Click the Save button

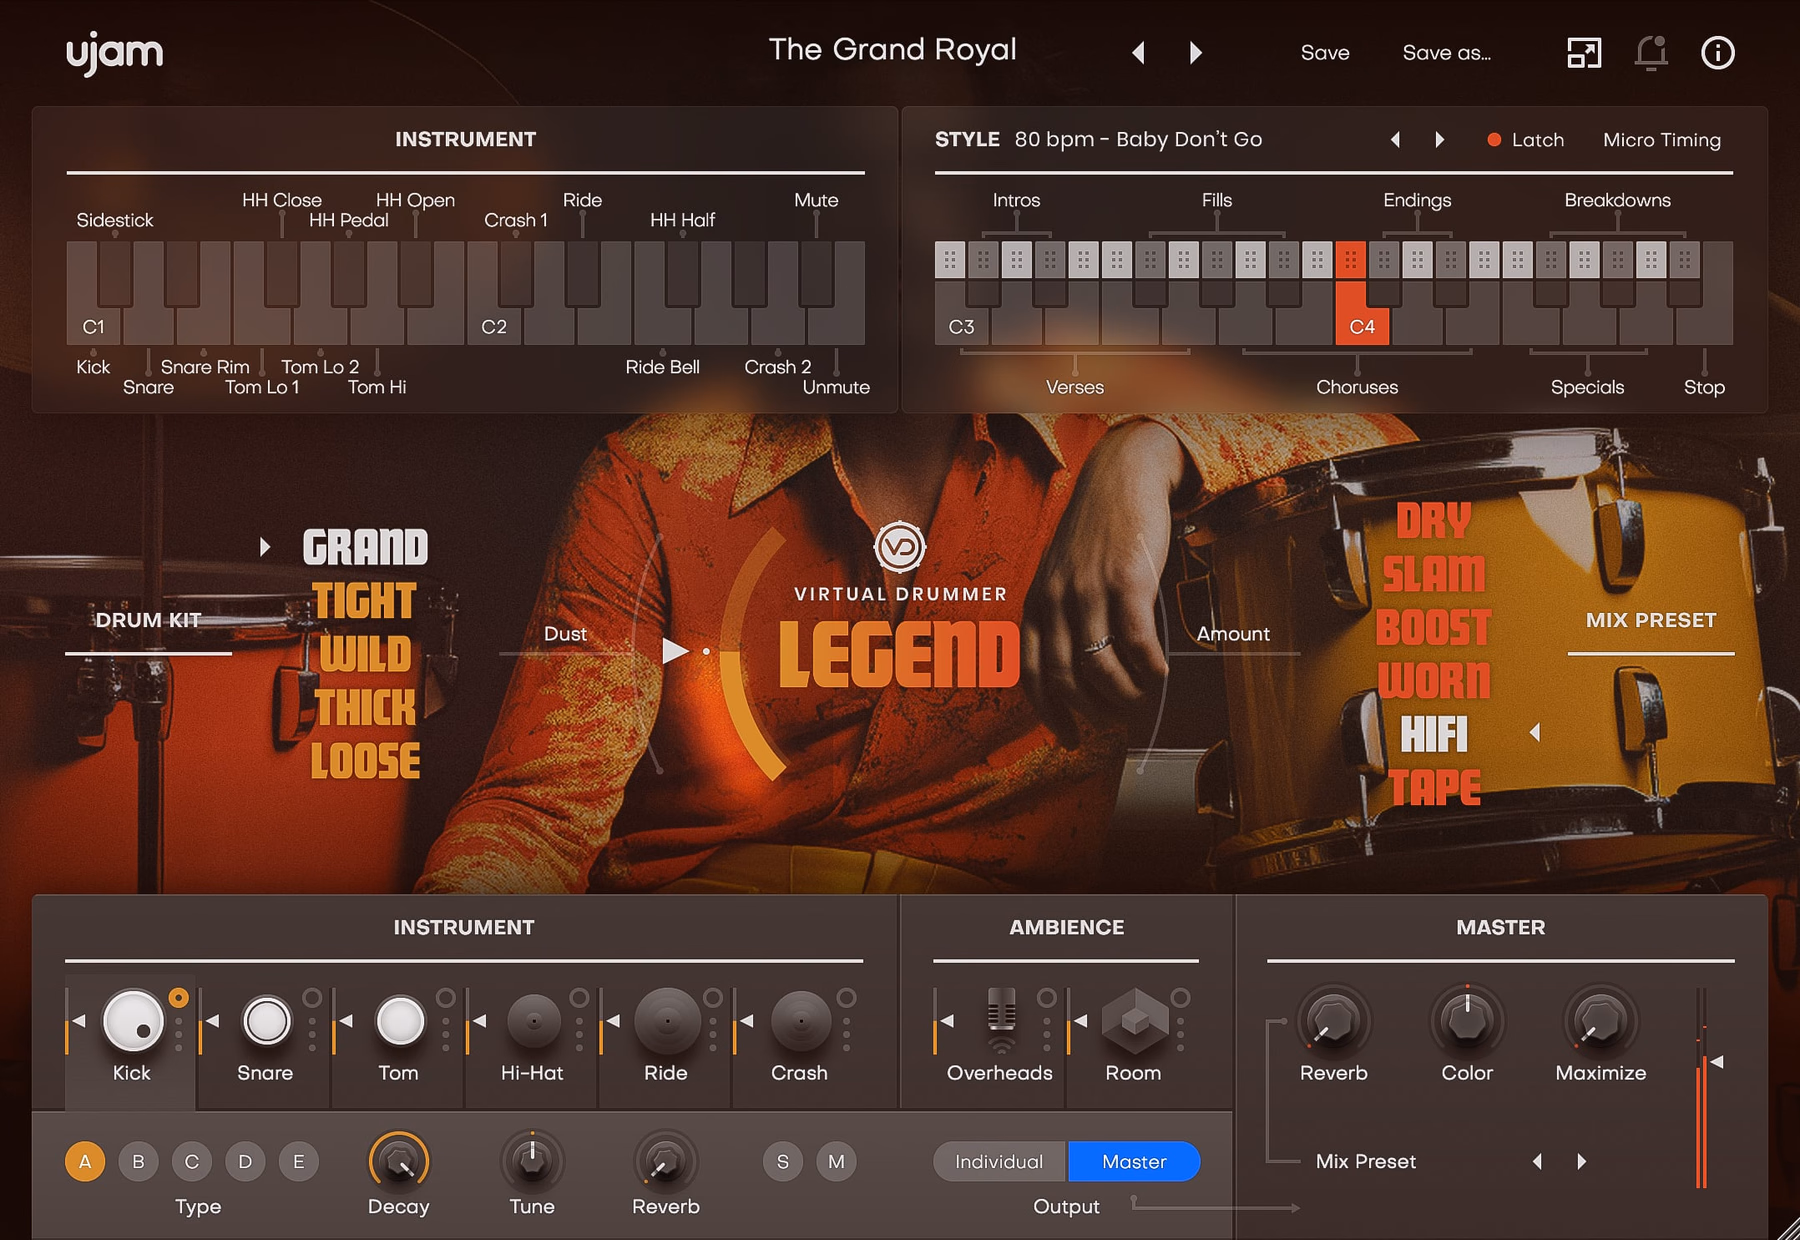(1325, 53)
